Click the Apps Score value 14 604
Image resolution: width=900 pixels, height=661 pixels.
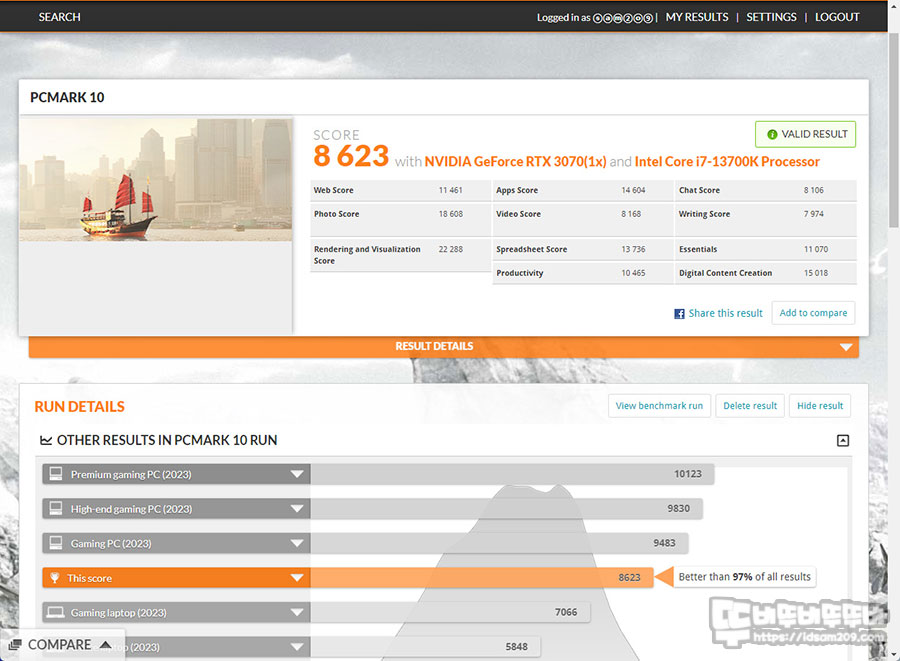[x=633, y=190]
